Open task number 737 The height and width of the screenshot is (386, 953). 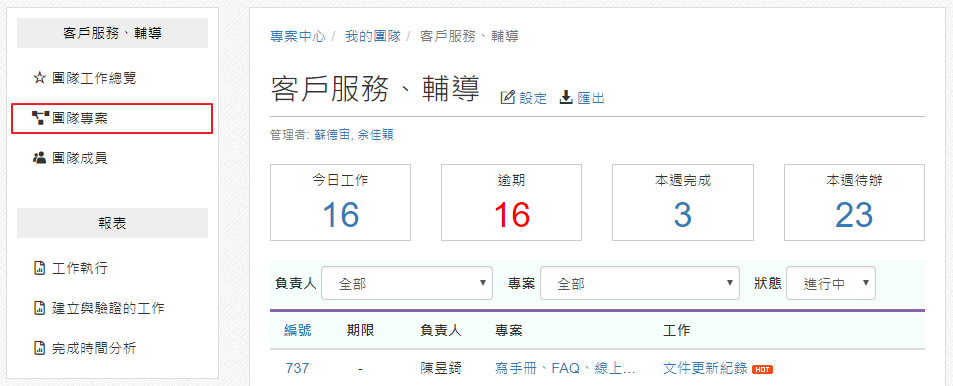[x=297, y=368]
